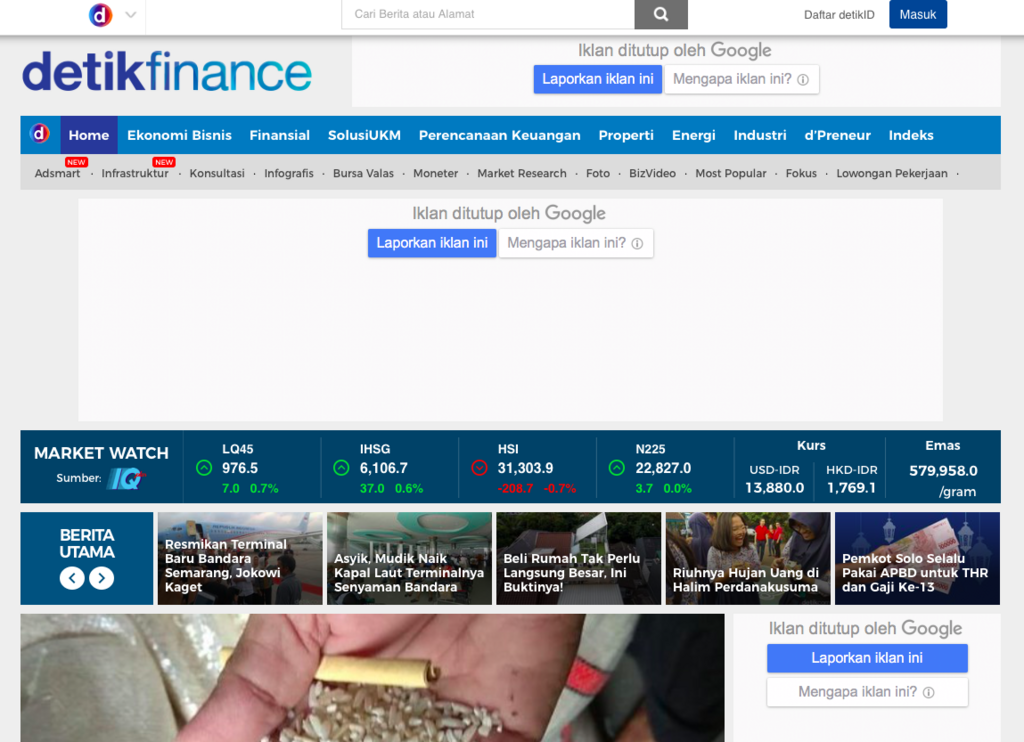Click 'Laporkan iklan ini' in the large center ad
1024x742 pixels.
[x=432, y=243]
